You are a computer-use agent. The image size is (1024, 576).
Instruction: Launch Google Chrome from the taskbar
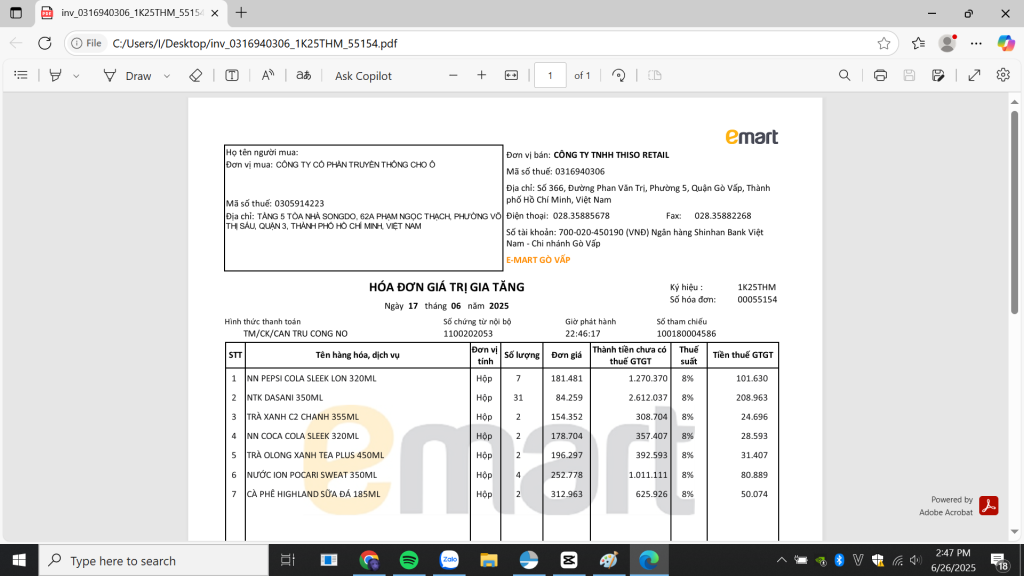click(x=369, y=560)
